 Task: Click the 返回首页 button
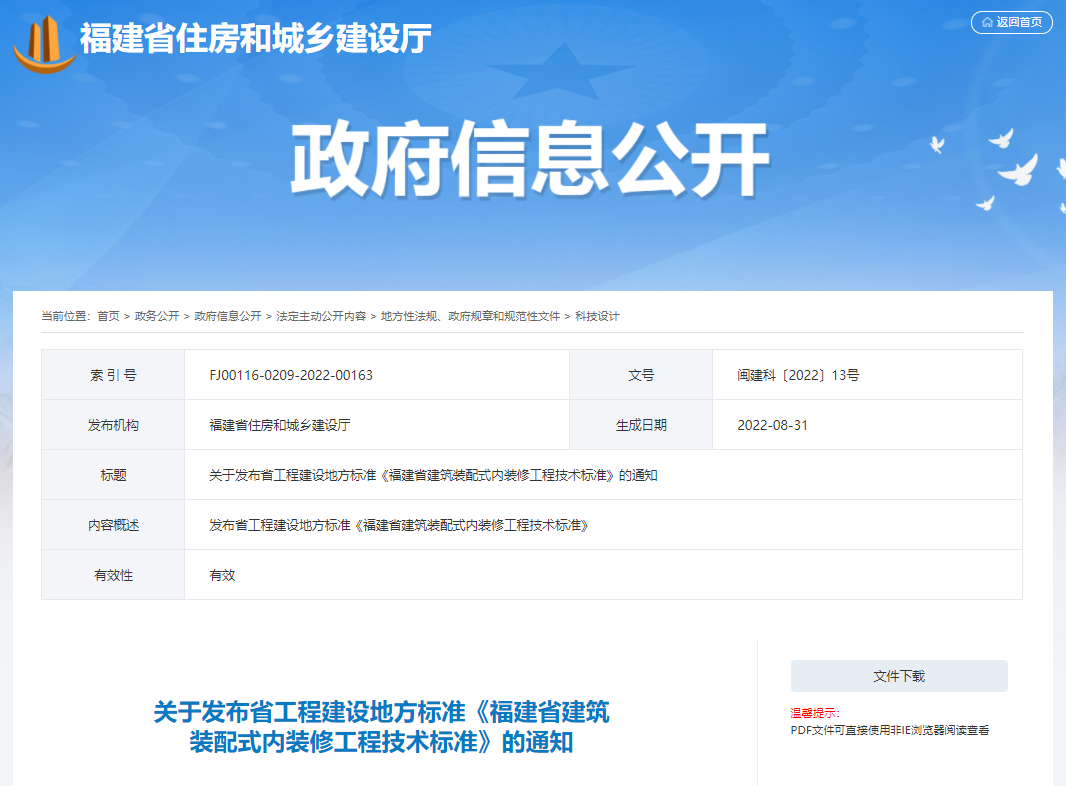(1011, 22)
